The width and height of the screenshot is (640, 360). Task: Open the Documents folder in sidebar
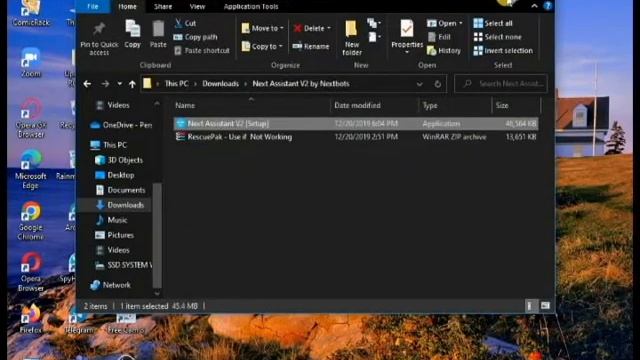(x=120, y=190)
